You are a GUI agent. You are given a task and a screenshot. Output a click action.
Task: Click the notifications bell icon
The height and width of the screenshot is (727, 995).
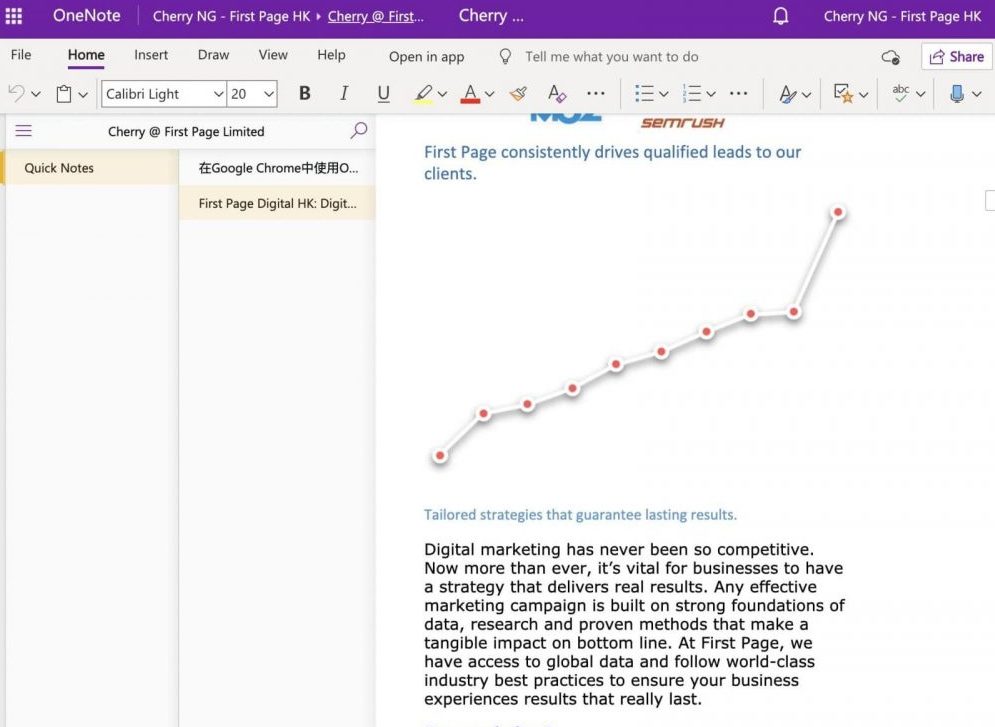781,16
